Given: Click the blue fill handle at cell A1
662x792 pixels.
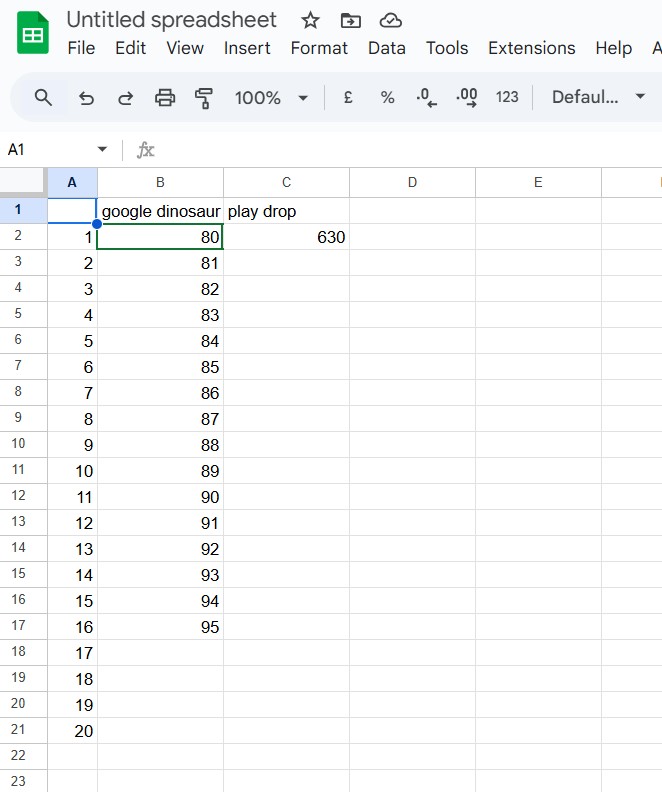Looking at the screenshot, I should point(97,224).
